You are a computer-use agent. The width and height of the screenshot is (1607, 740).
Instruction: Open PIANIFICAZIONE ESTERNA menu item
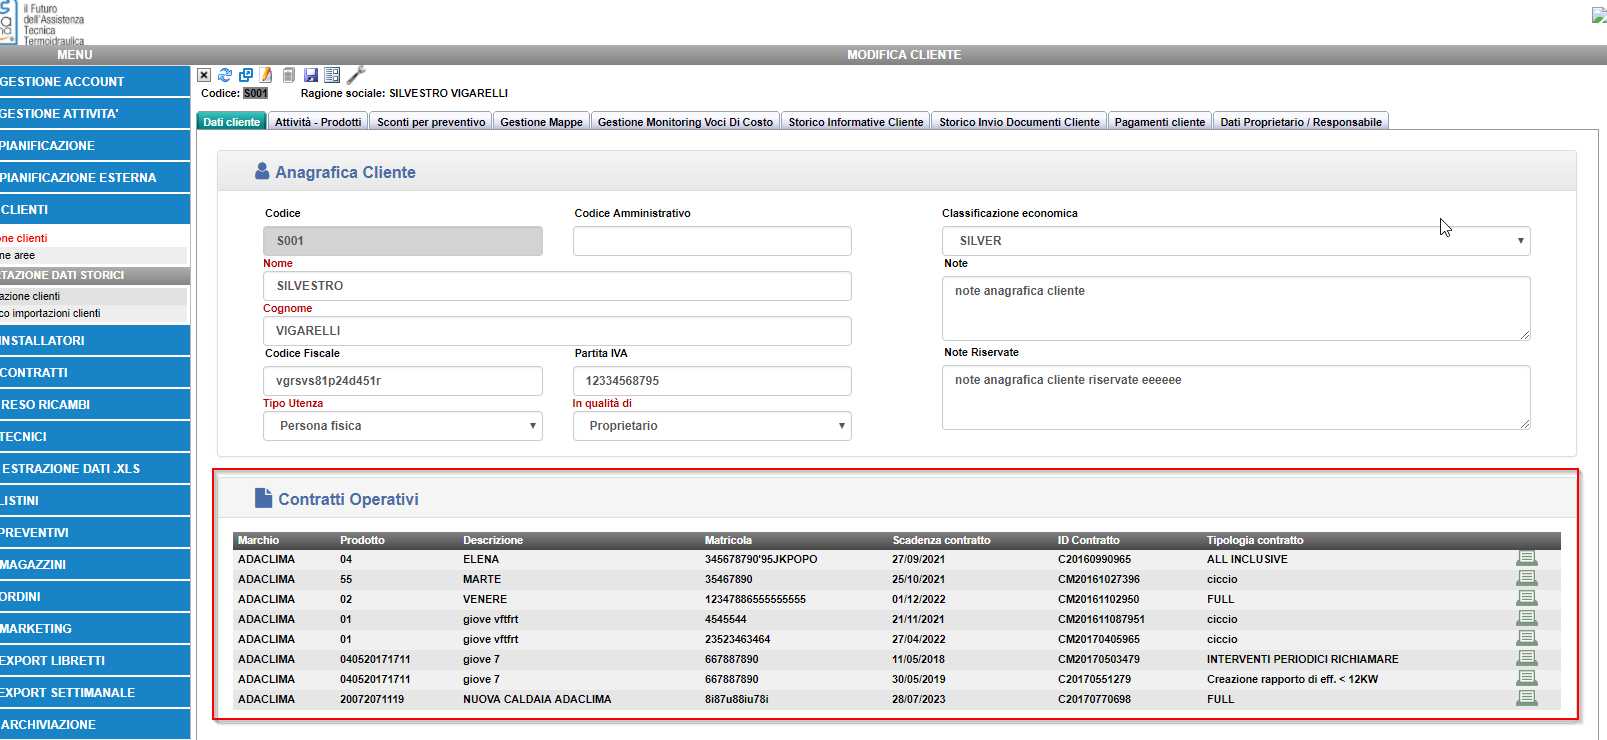[95, 178]
